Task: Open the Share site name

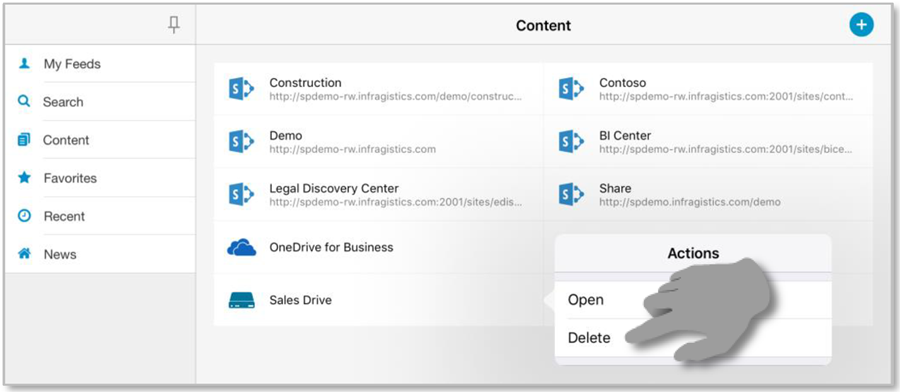Action: (615, 188)
